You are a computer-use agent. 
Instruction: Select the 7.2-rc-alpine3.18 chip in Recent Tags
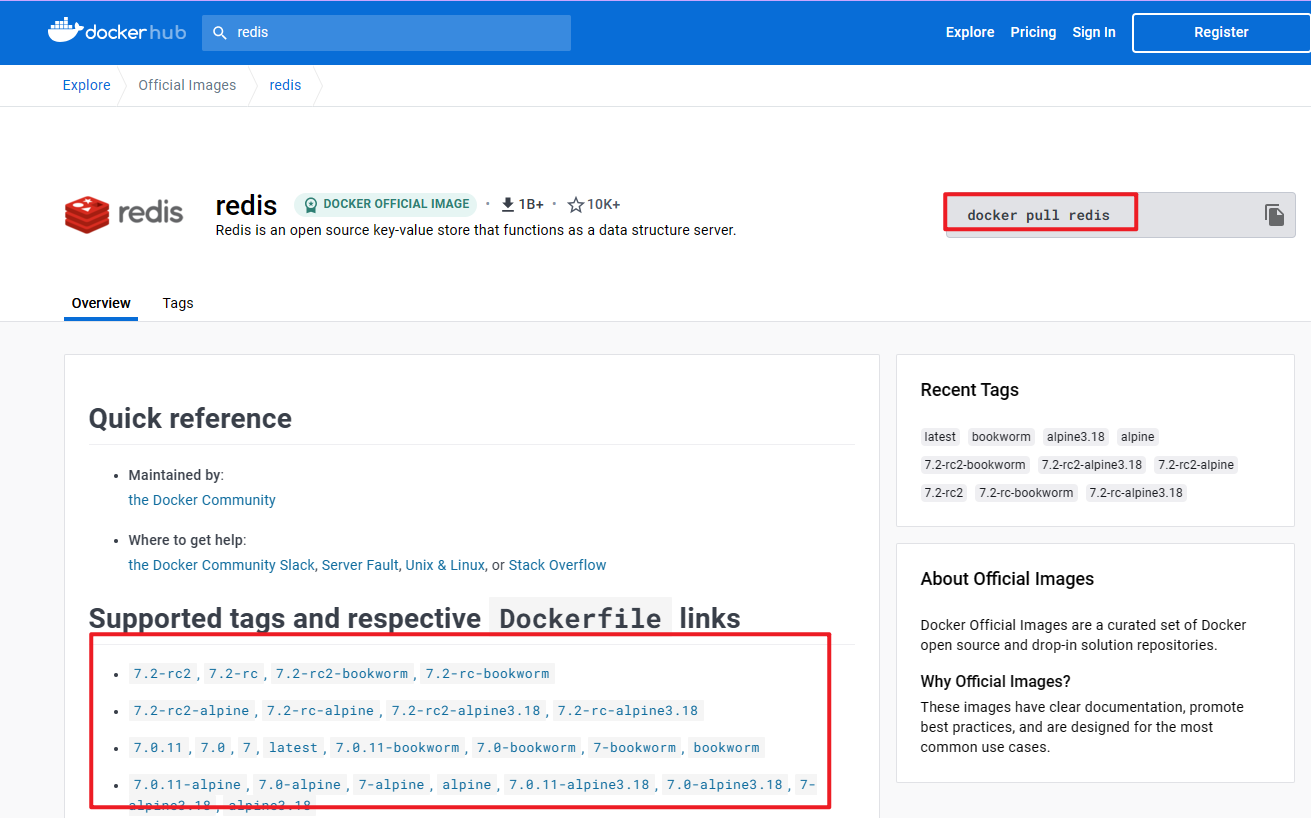tap(1136, 493)
